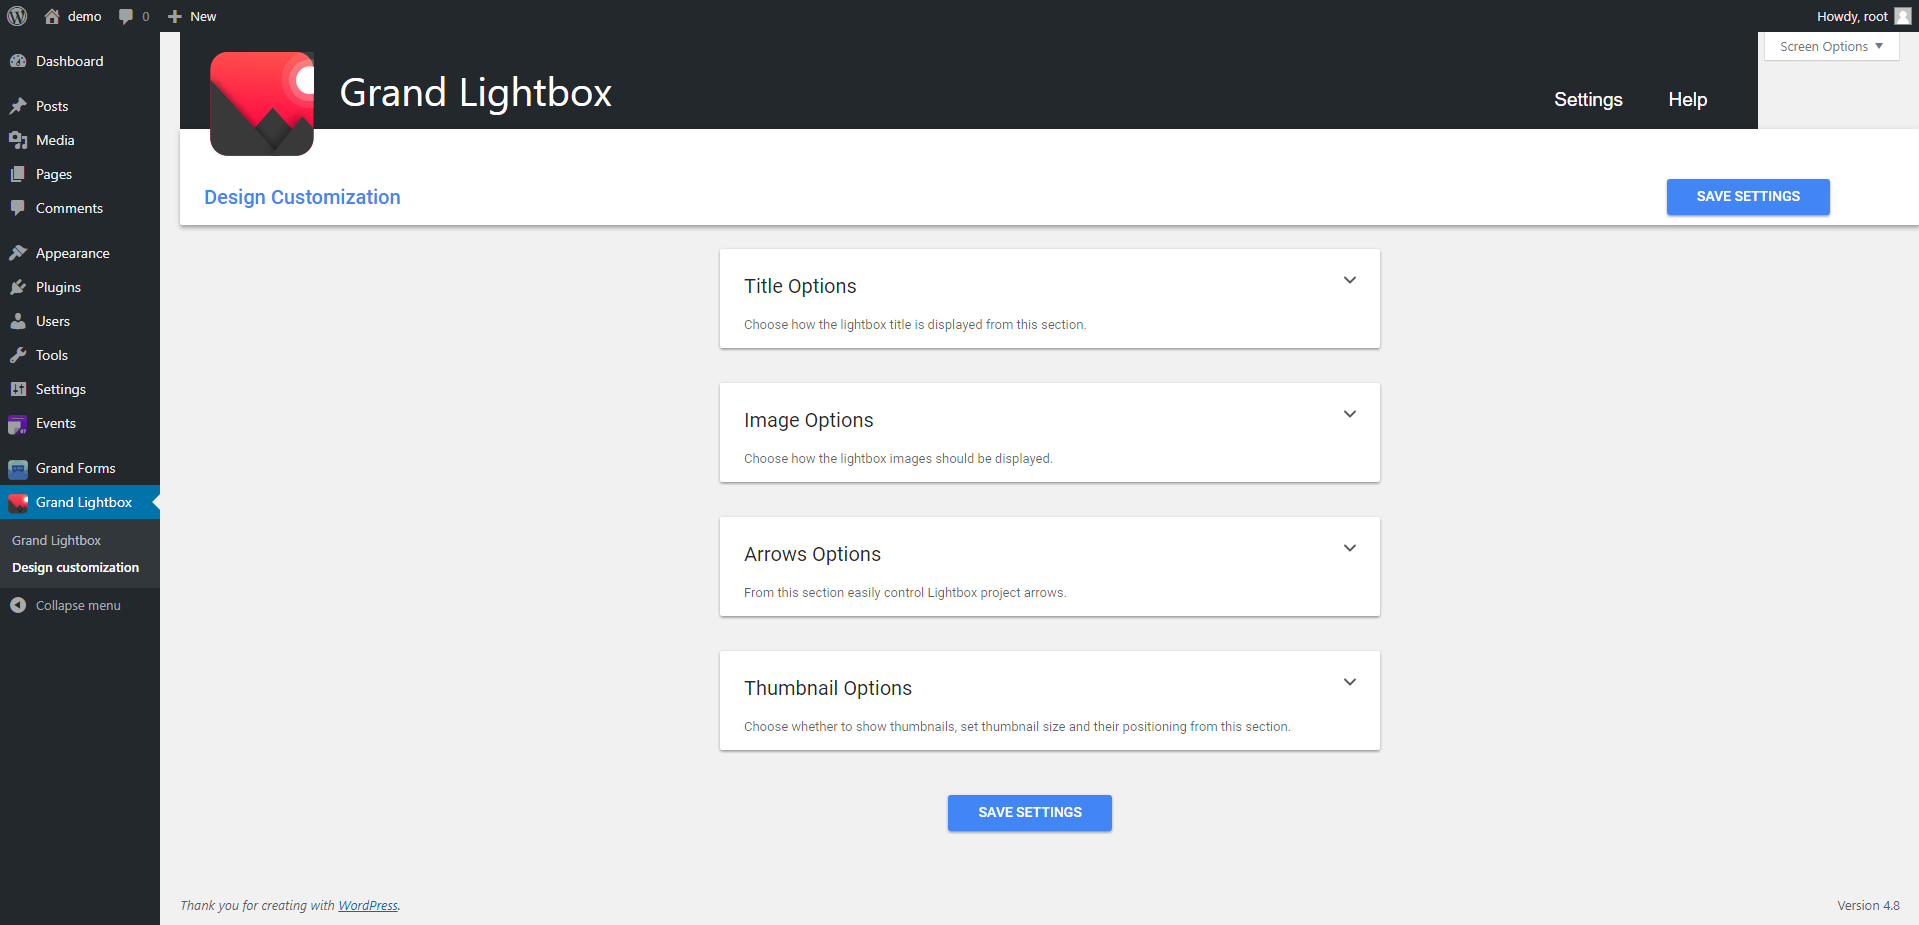Image resolution: width=1919 pixels, height=925 pixels.
Task: Open the Dashboard menu item
Action: click(80, 61)
